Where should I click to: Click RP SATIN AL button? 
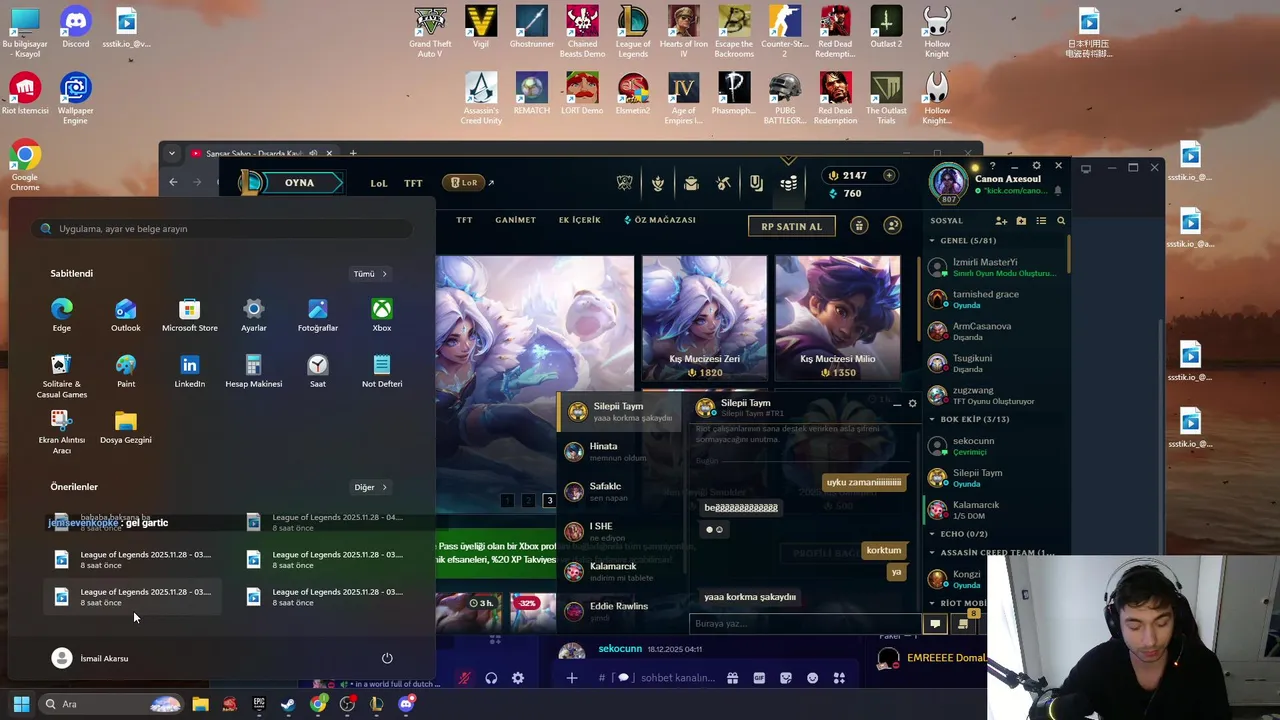click(x=791, y=226)
